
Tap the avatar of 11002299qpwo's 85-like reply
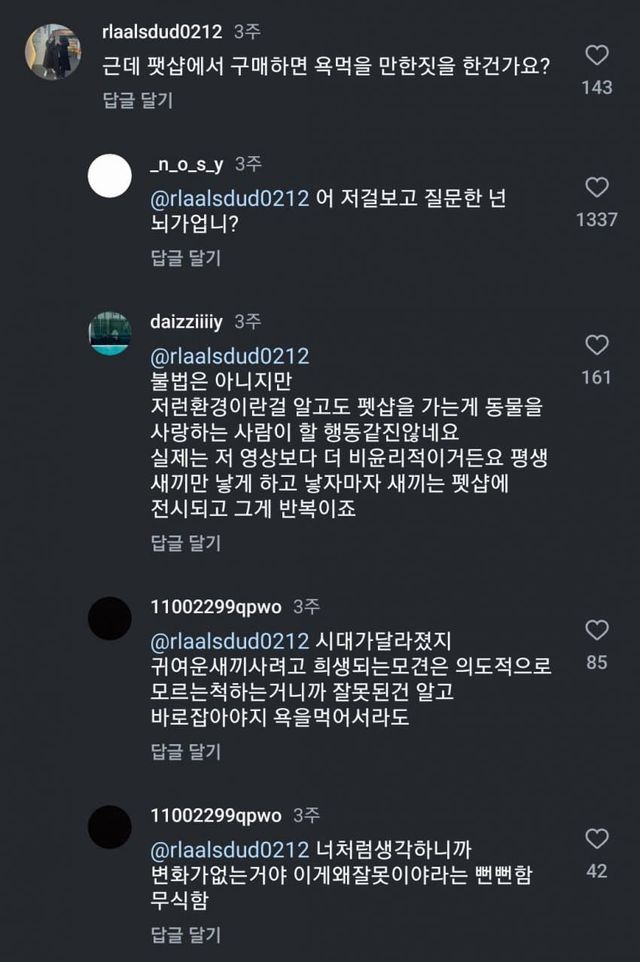pyautogui.click(x=110, y=619)
